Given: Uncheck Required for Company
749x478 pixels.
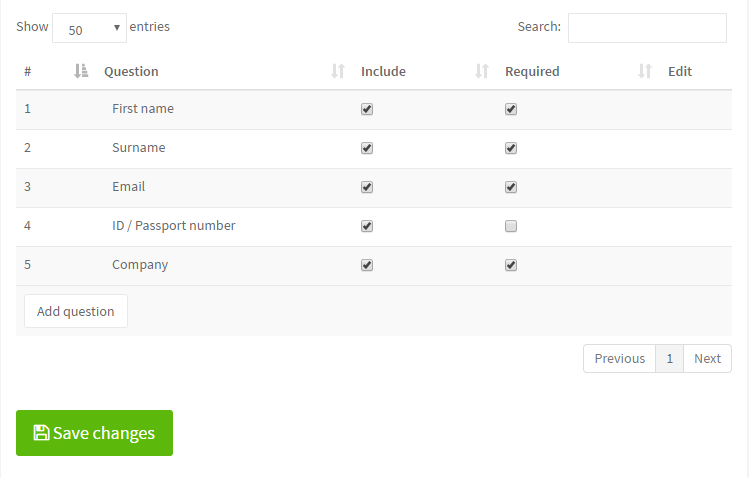Looking at the screenshot, I should (x=511, y=265).
